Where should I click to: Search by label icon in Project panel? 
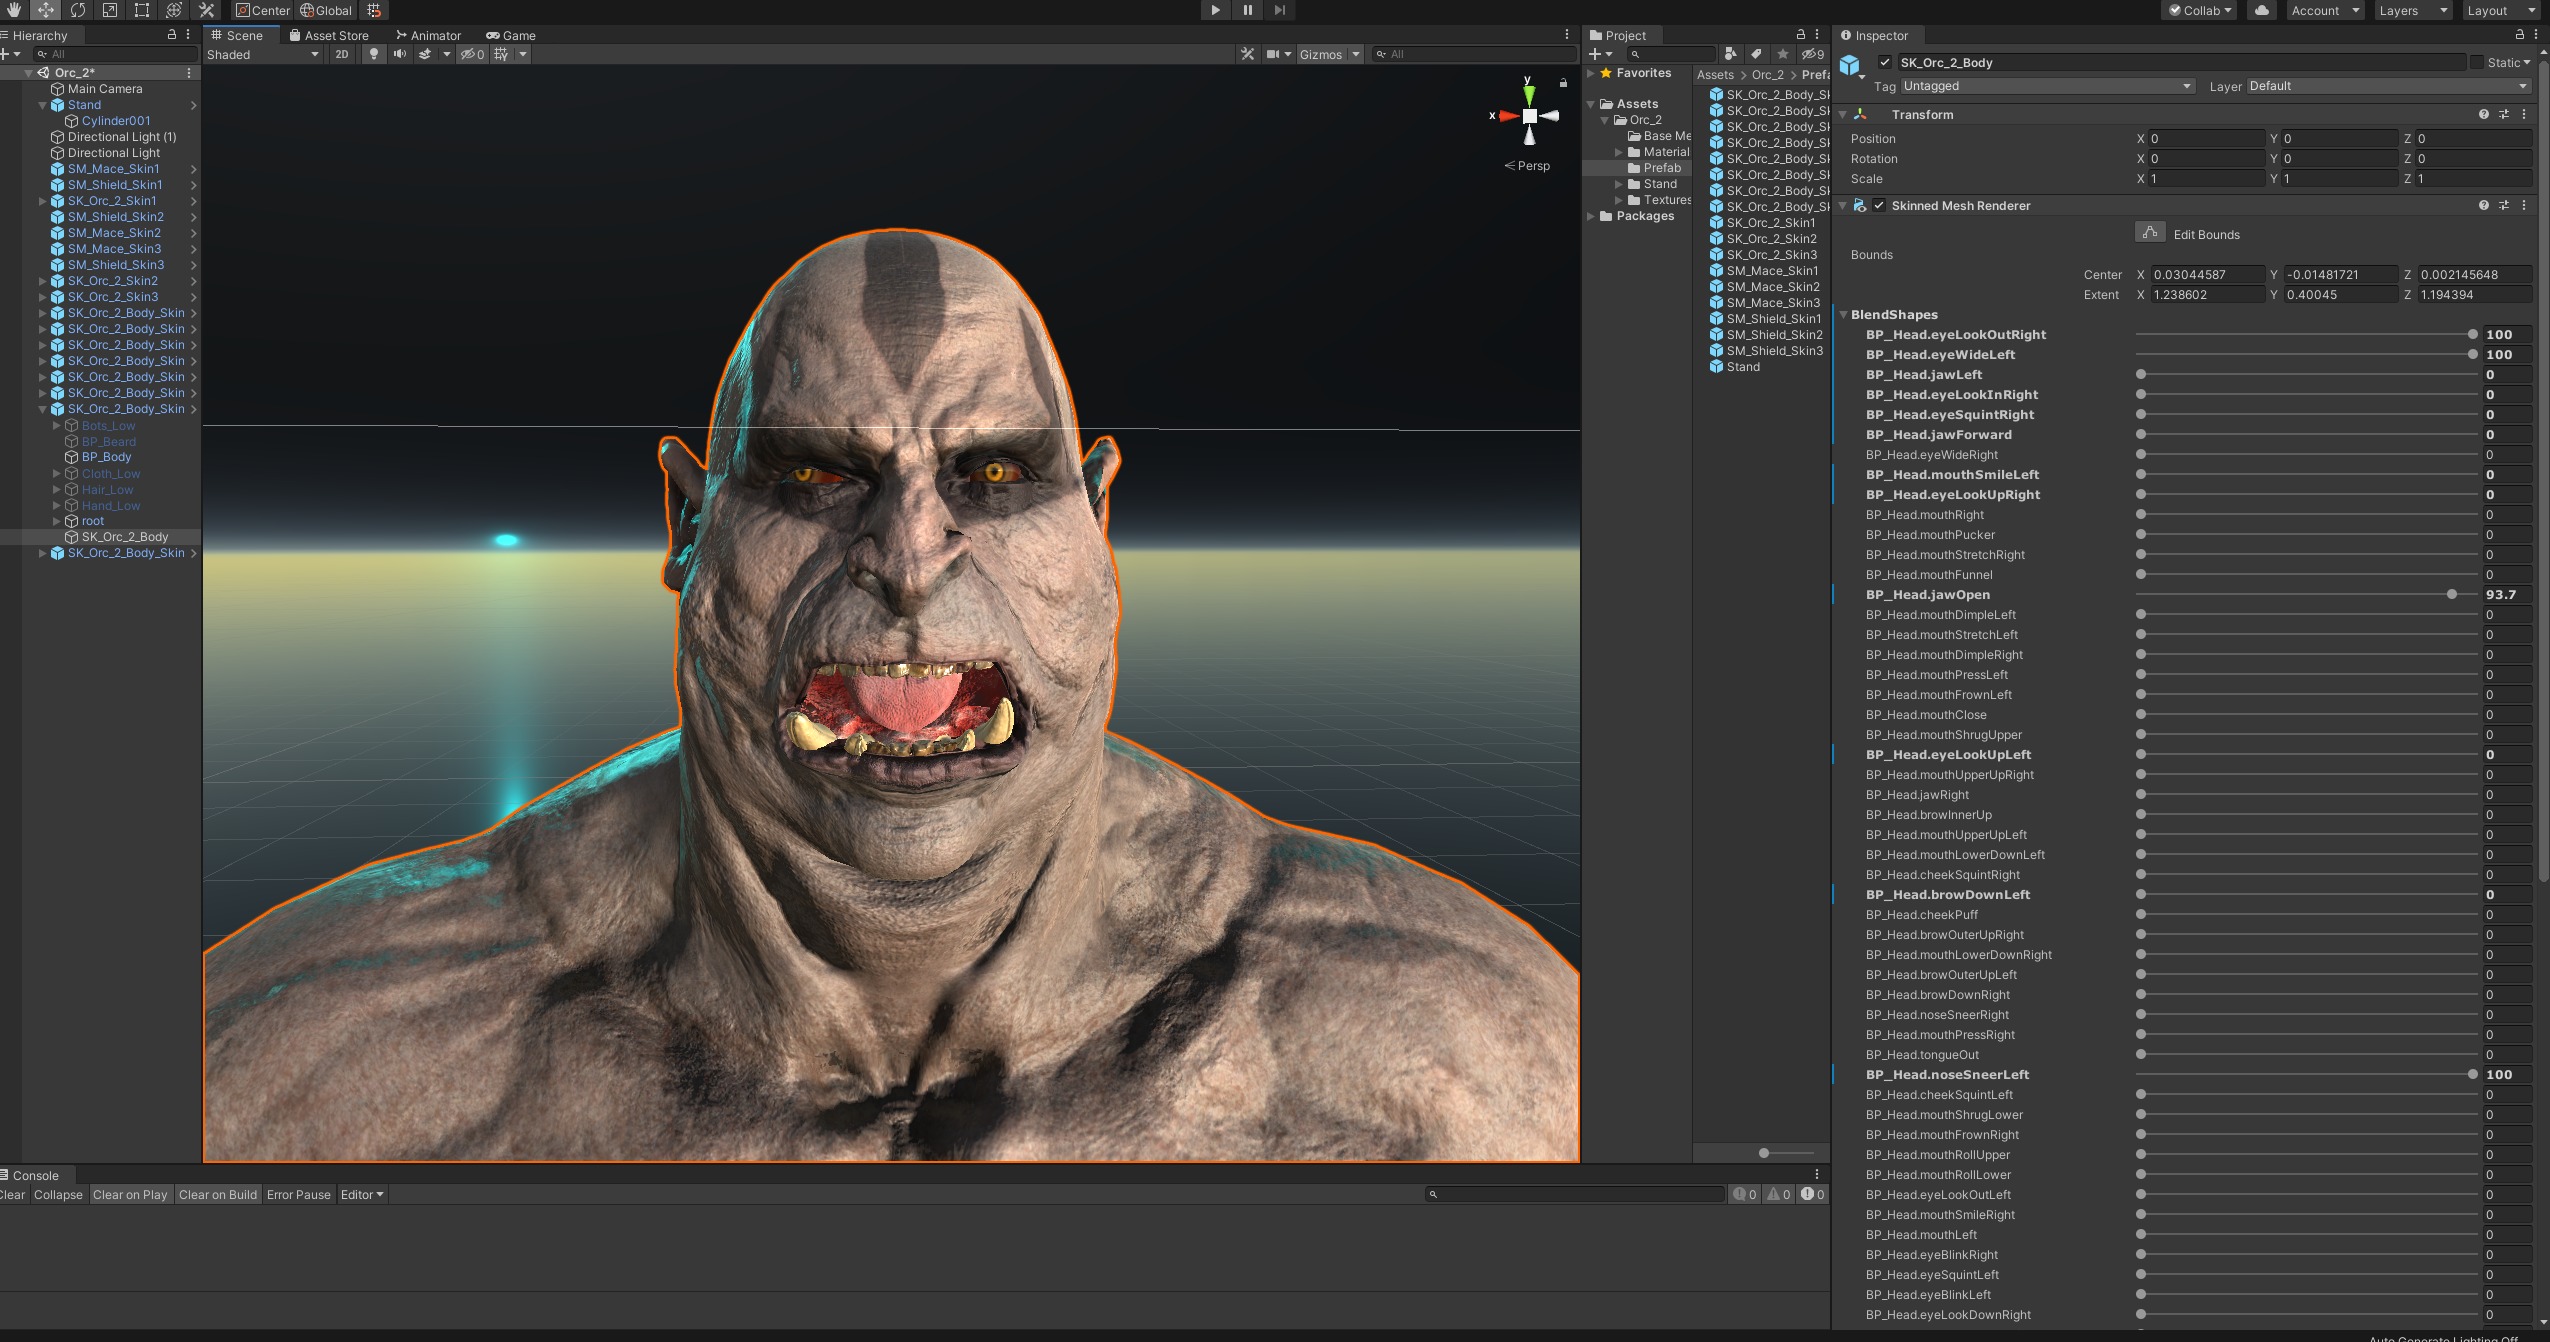[1756, 54]
